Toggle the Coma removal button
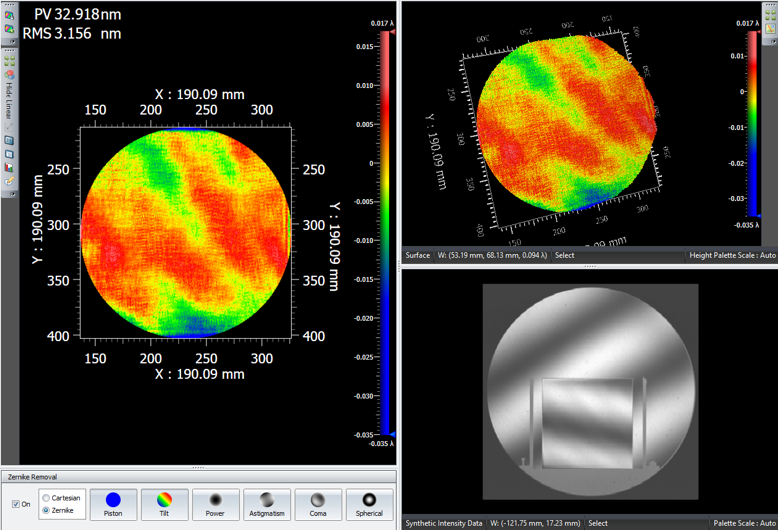 (x=317, y=503)
